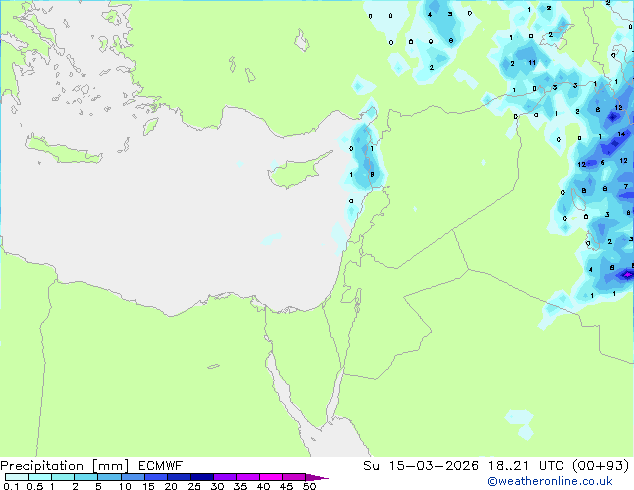Pick the legend swatch between 30 and 35
The width and height of the screenshot is (634, 490).
point(224,477)
